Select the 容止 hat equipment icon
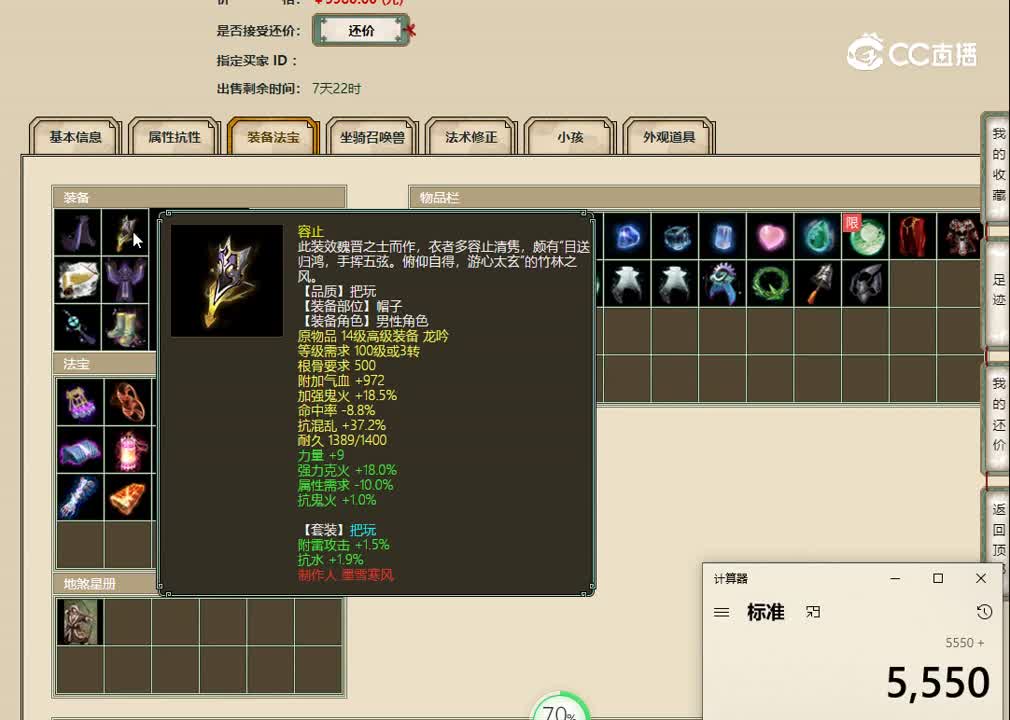1010x720 pixels. [x=126, y=232]
